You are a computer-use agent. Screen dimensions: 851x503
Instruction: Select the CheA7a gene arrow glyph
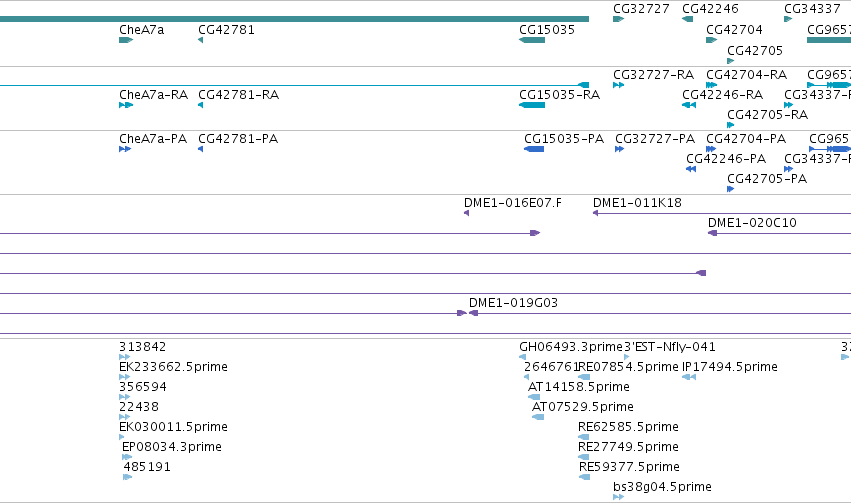coord(126,40)
